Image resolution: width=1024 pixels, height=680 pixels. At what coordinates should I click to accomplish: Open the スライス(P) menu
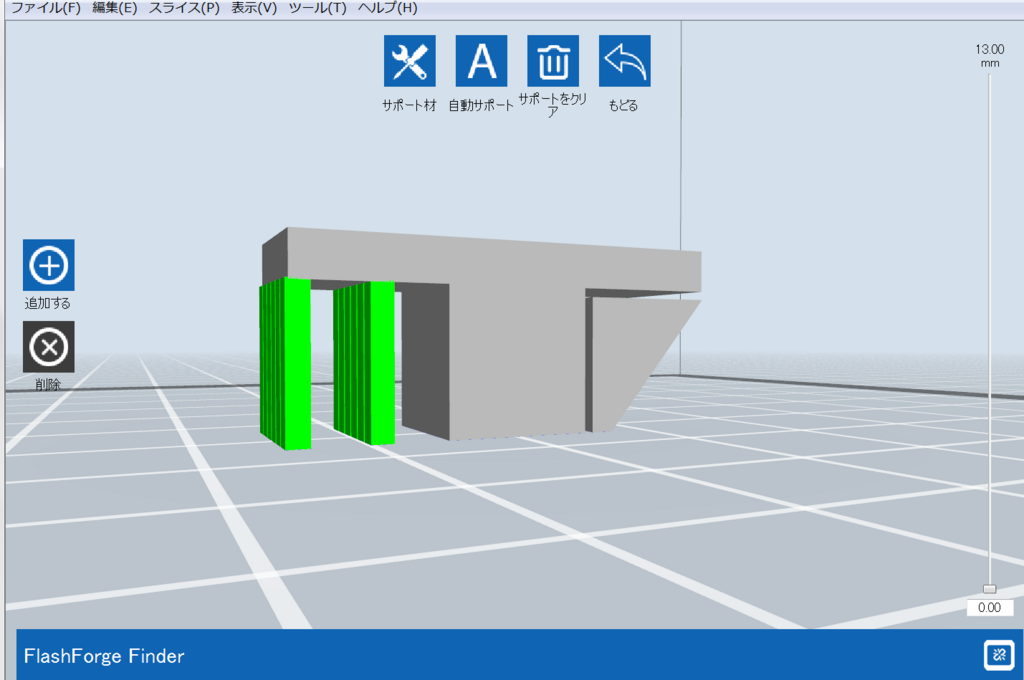(184, 8)
